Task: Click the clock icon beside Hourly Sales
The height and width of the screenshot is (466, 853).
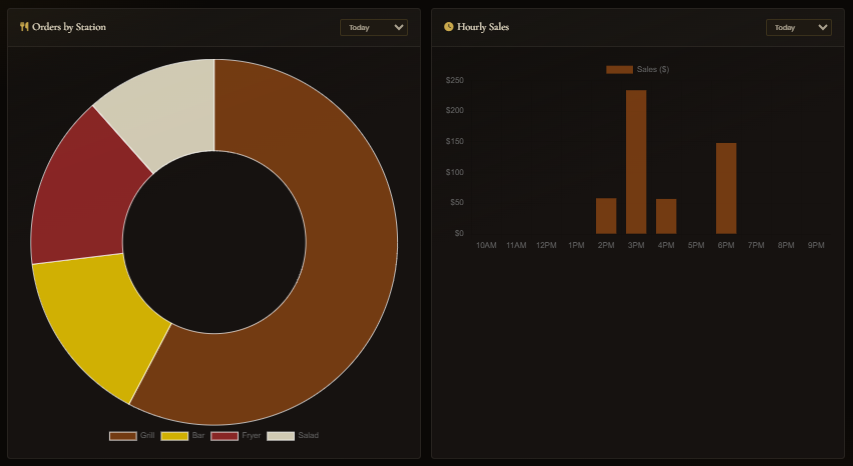Action: (x=448, y=27)
